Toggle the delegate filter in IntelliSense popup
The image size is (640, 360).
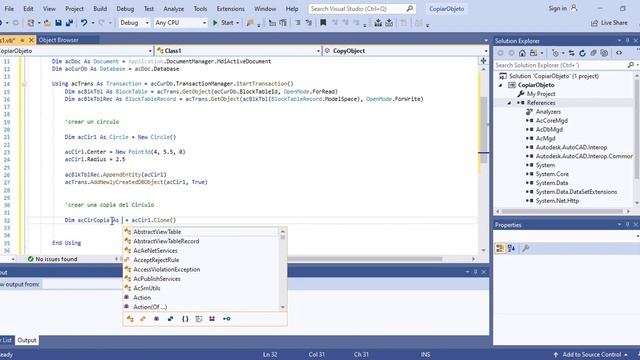coord(156,319)
